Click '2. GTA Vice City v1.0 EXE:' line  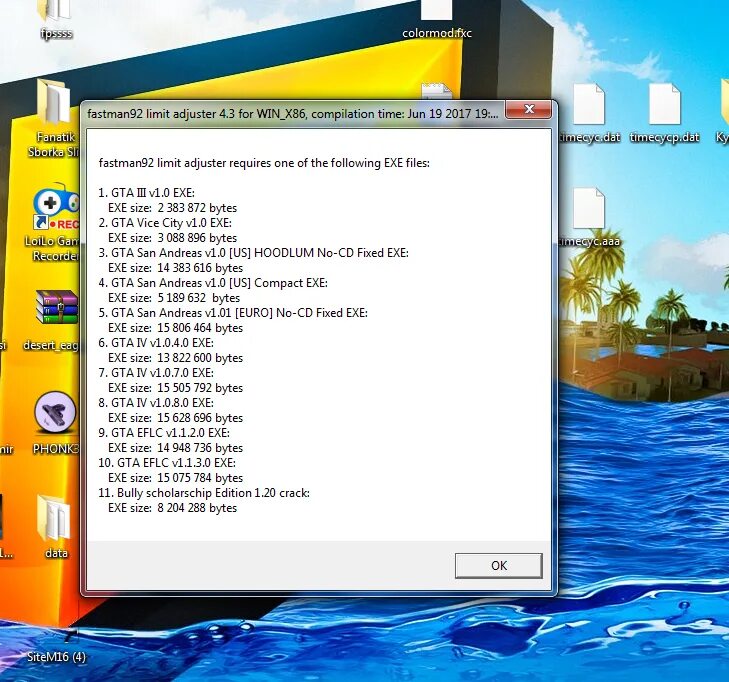pos(165,223)
